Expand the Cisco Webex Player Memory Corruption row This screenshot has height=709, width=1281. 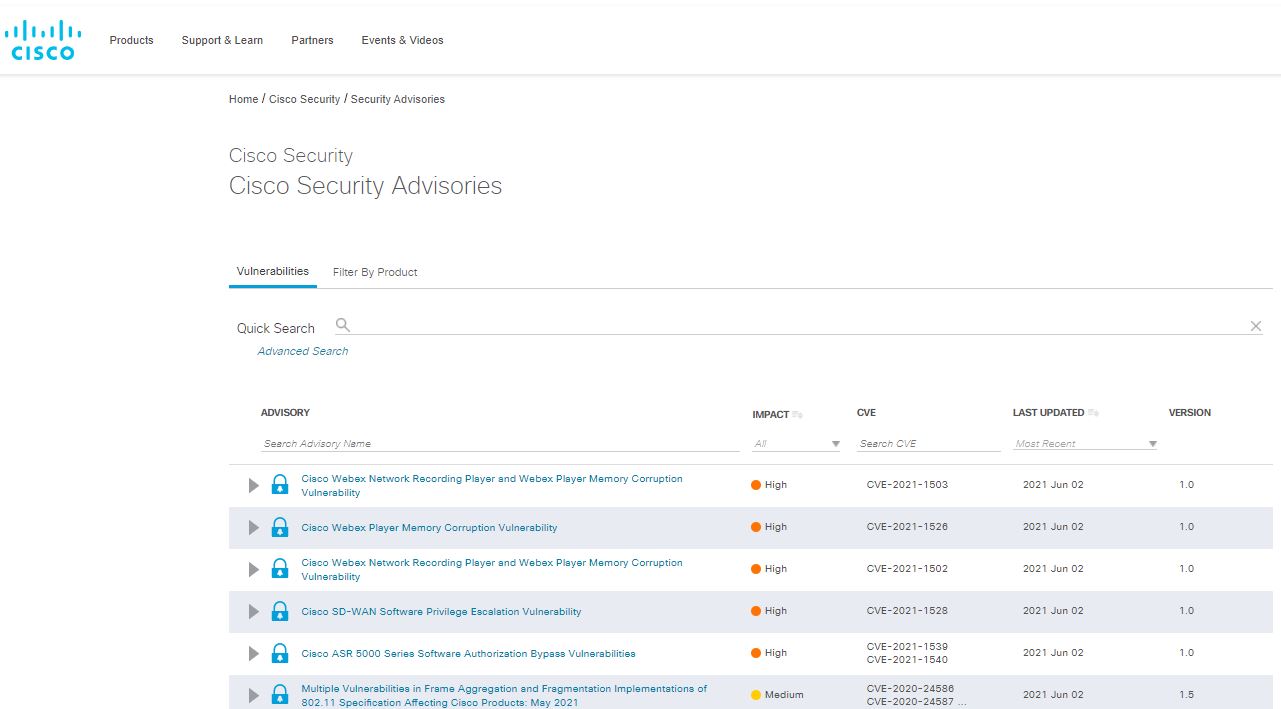point(254,527)
